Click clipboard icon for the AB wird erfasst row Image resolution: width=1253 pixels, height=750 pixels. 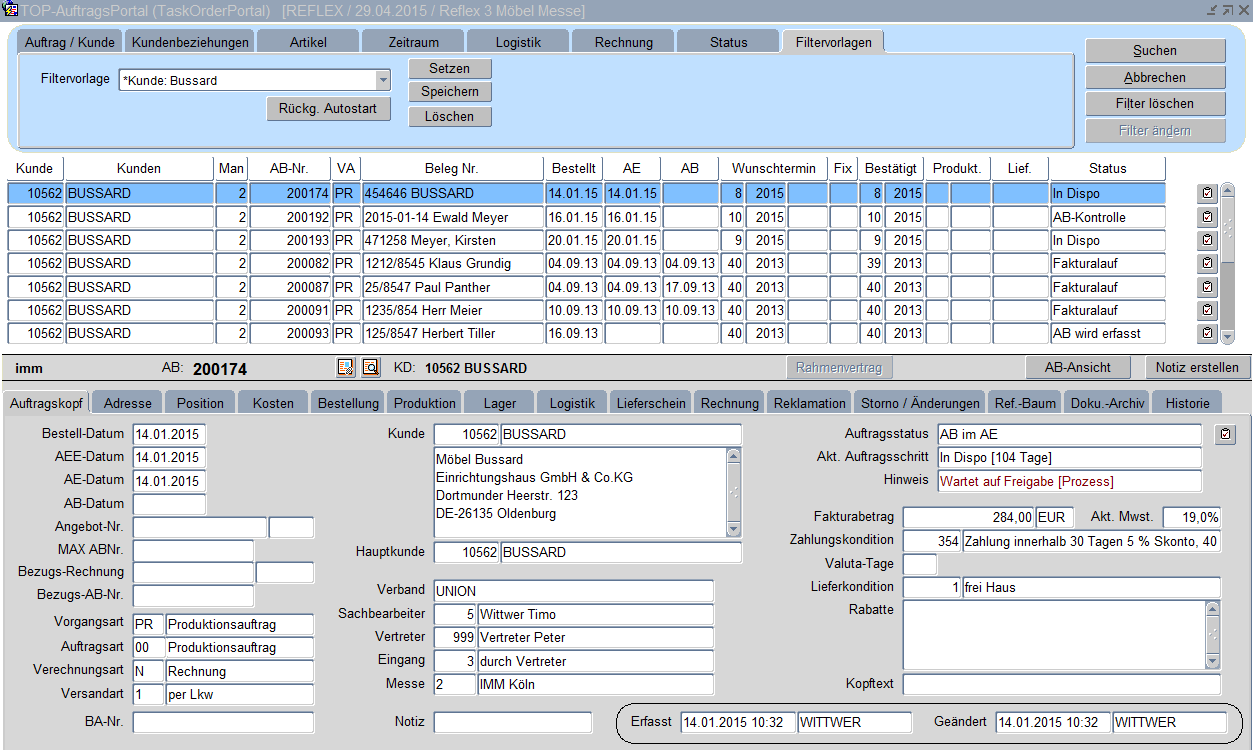1207,333
